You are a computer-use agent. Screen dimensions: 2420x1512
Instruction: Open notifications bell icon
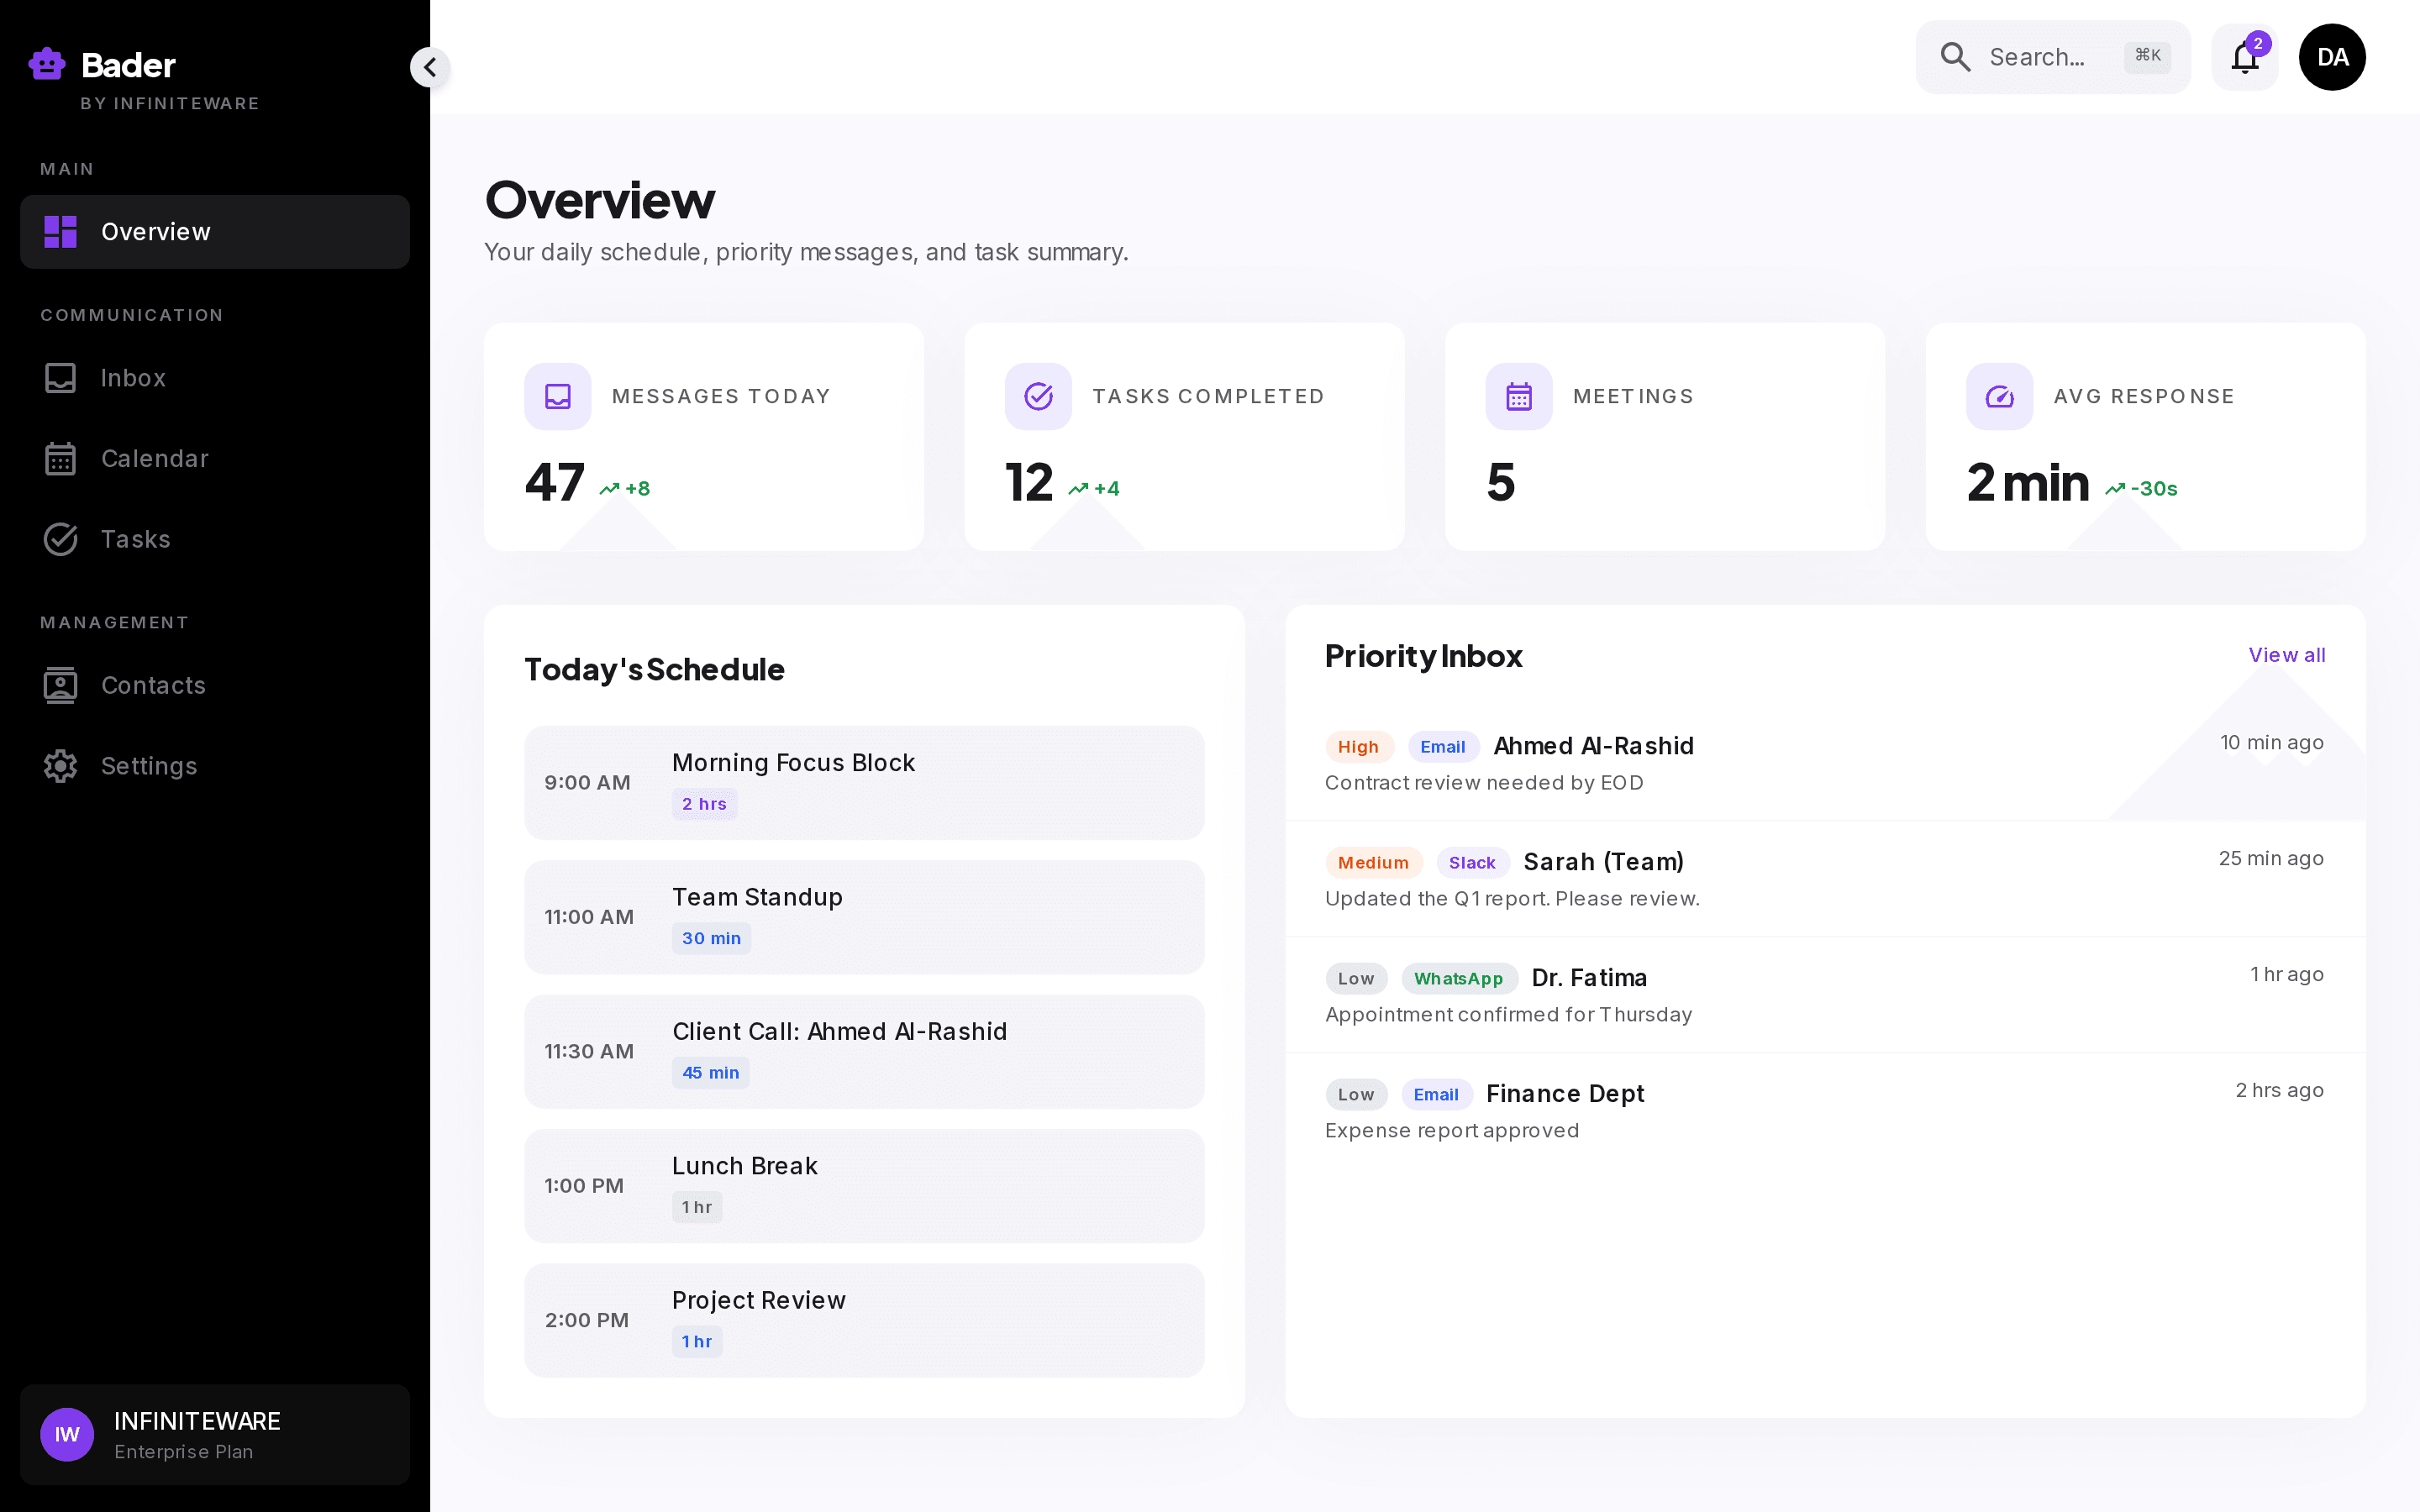coord(2245,57)
